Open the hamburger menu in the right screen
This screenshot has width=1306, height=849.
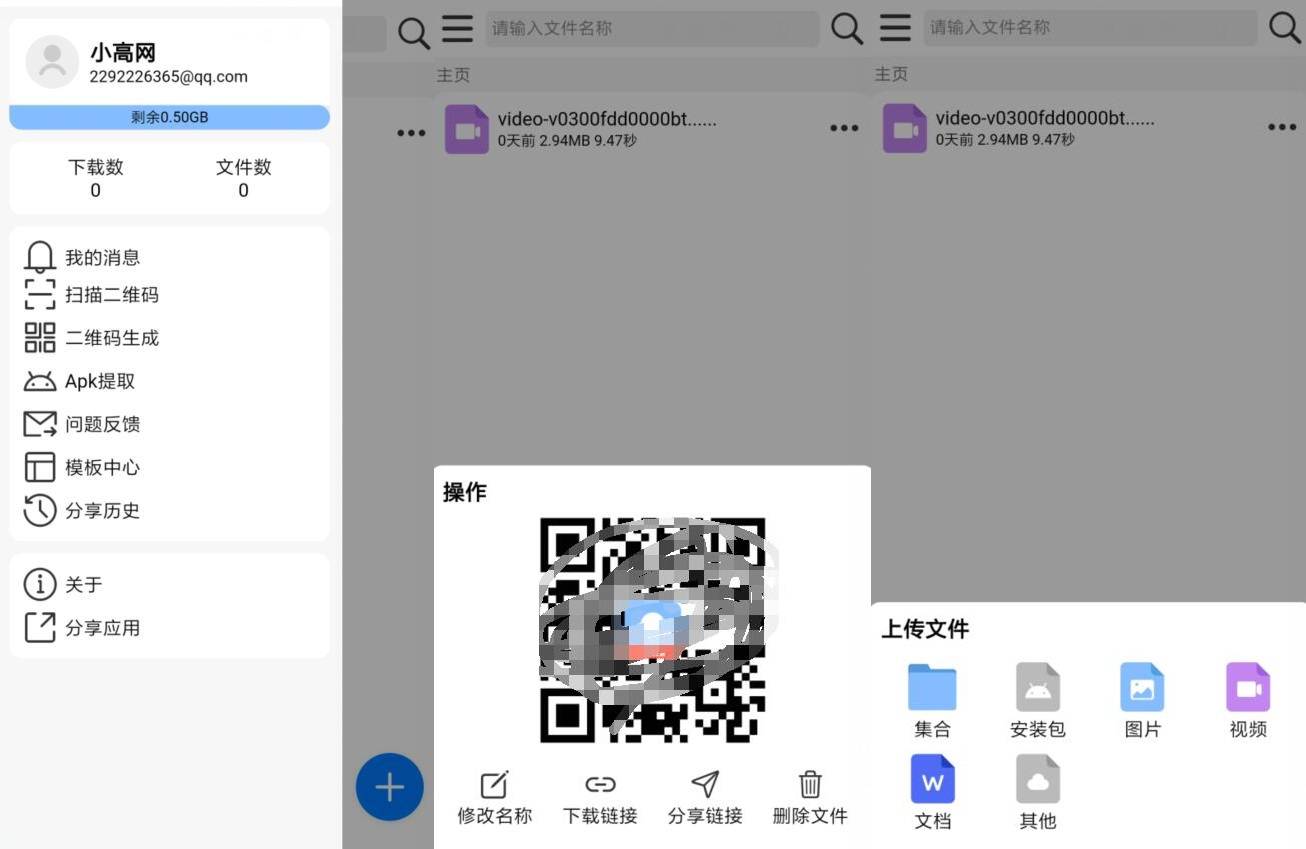[x=895, y=28]
